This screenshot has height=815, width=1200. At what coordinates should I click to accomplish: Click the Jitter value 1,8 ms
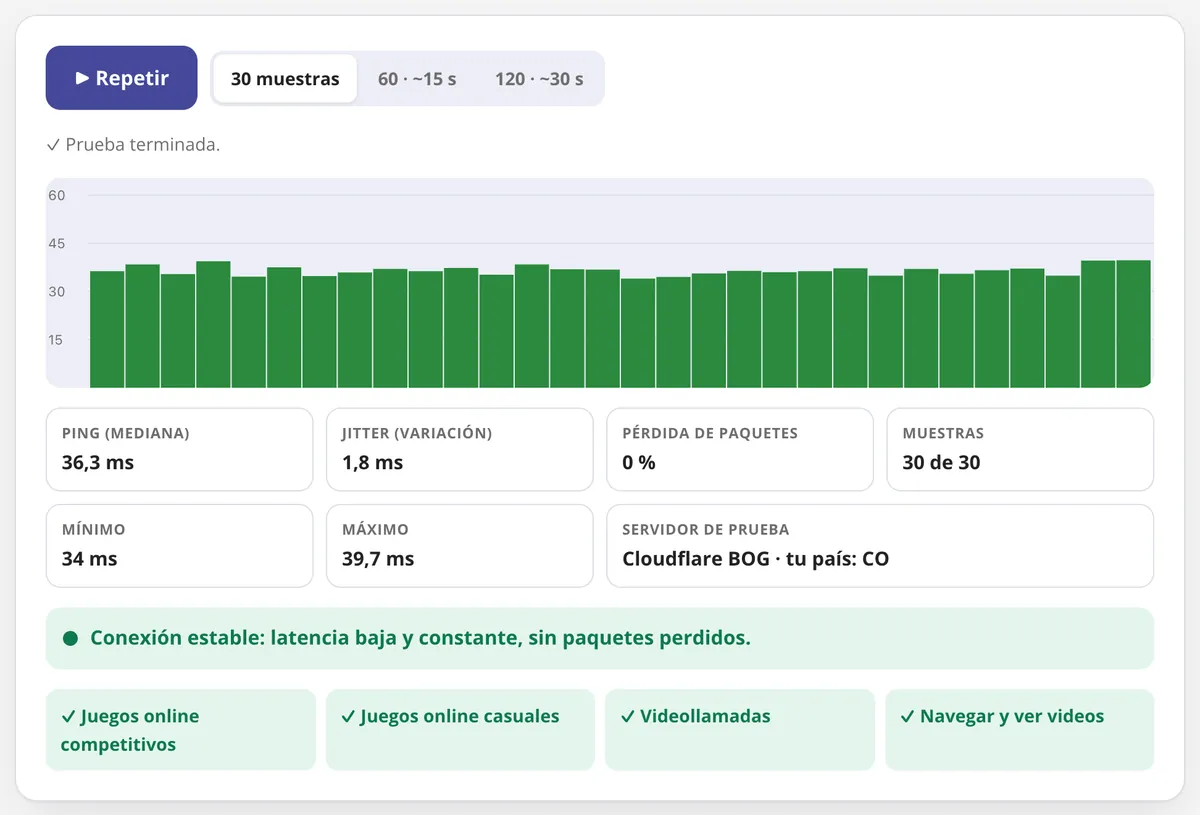373,462
